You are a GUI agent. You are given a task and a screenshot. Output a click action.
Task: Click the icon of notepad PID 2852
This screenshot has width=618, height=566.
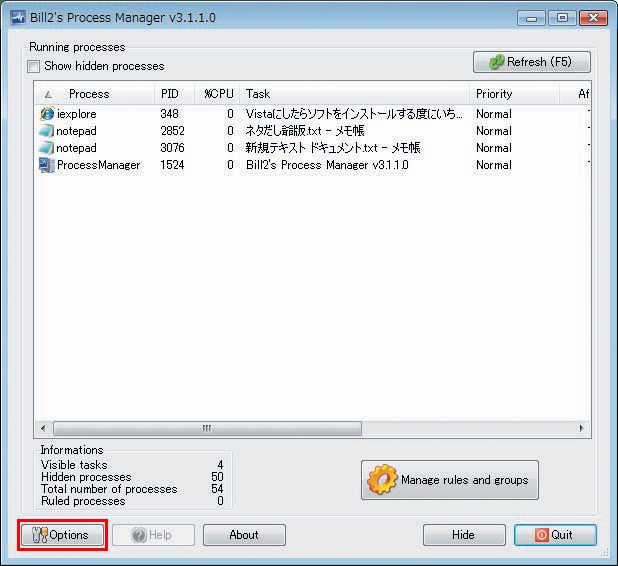[x=47, y=131]
